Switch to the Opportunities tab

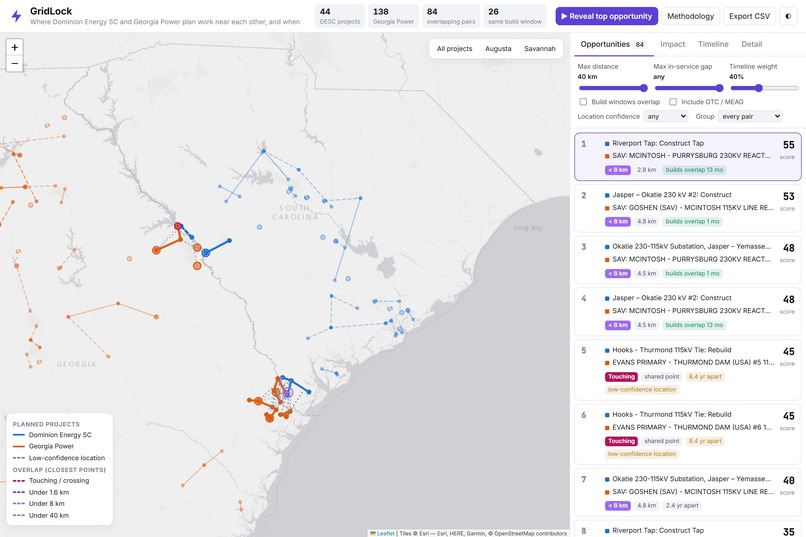[x=612, y=44]
